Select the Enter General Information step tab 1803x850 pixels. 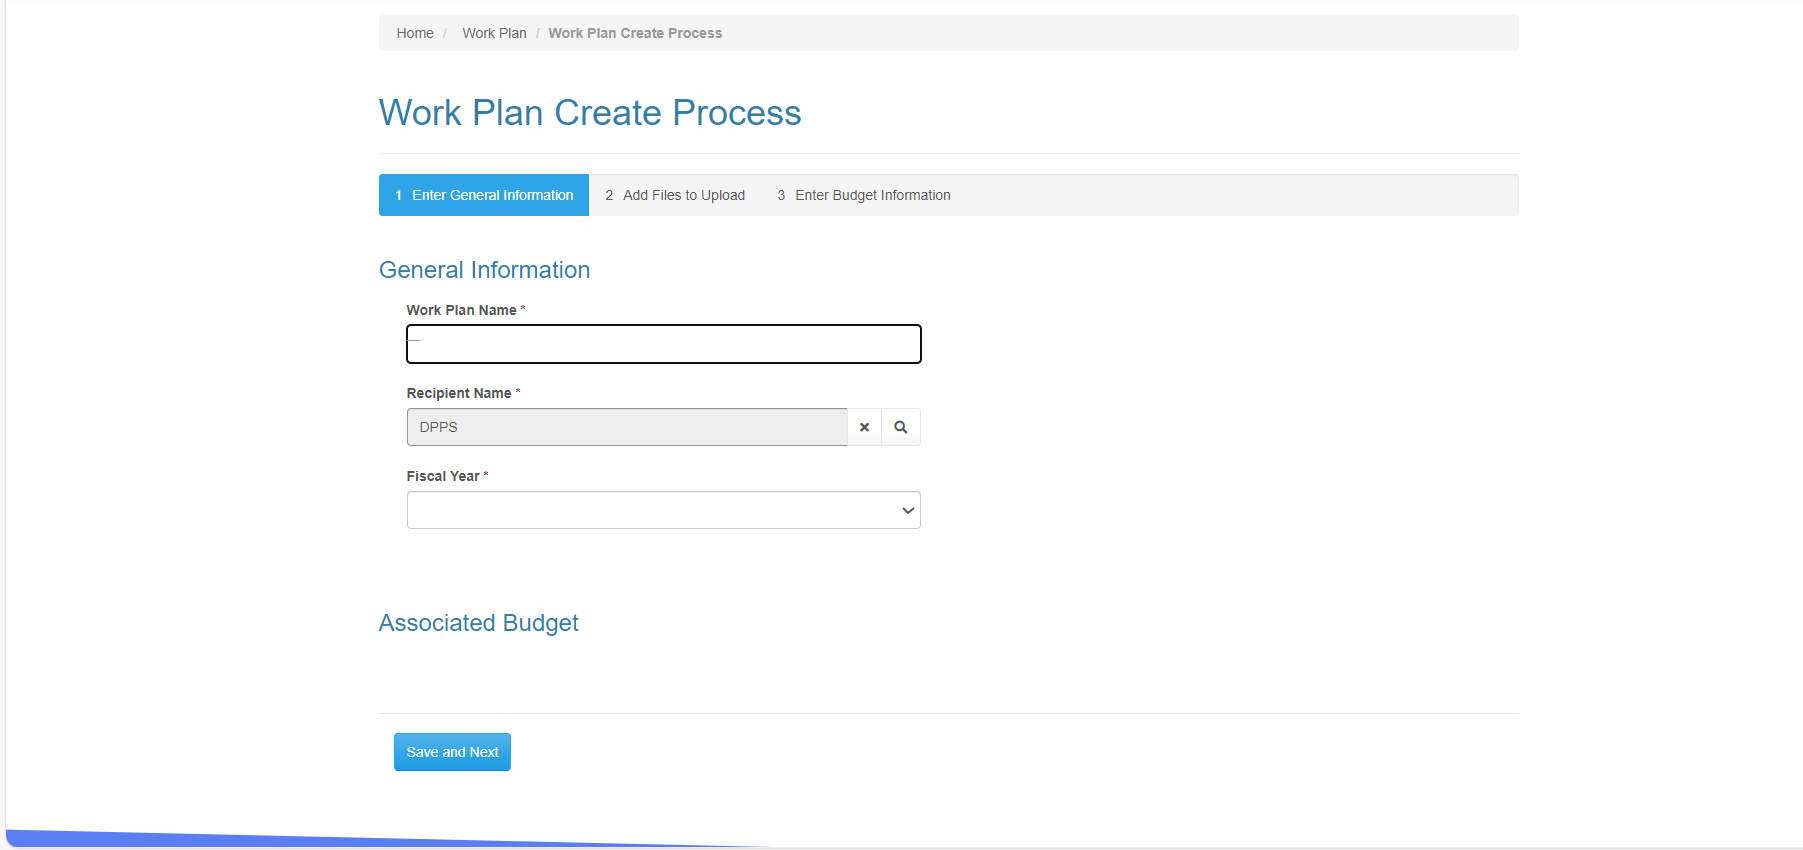[484, 195]
